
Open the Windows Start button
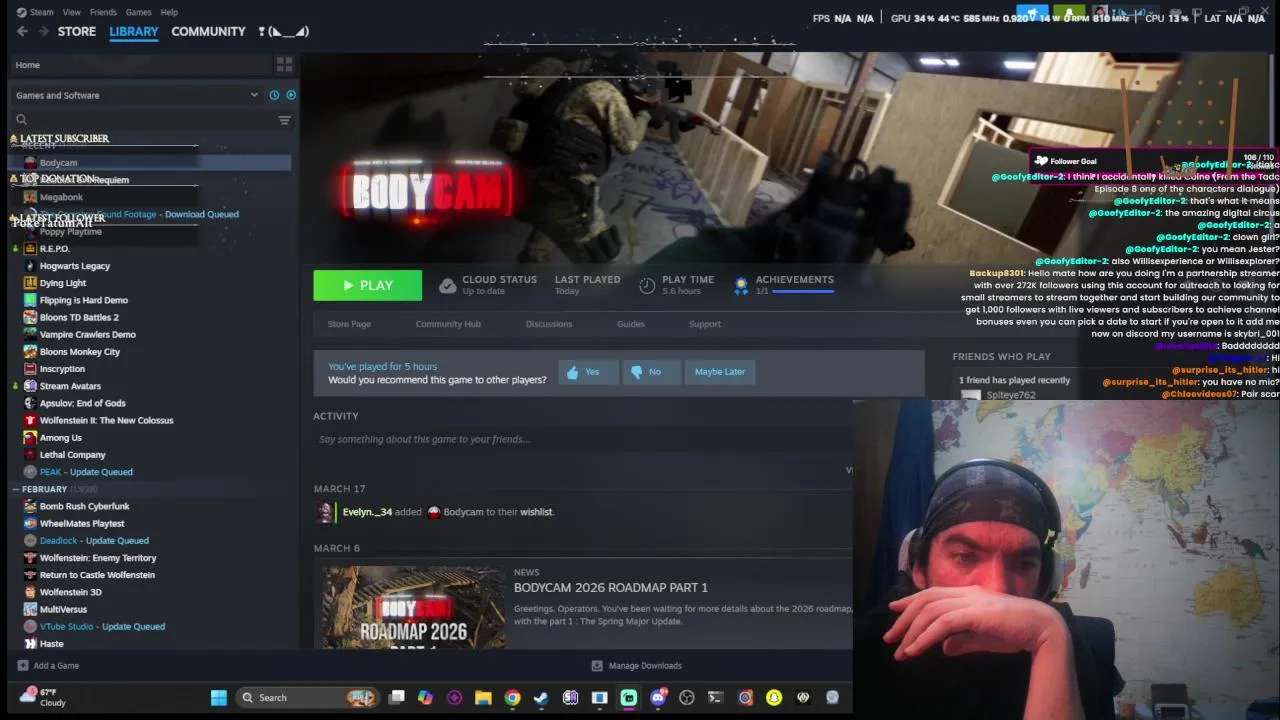(218, 698)
